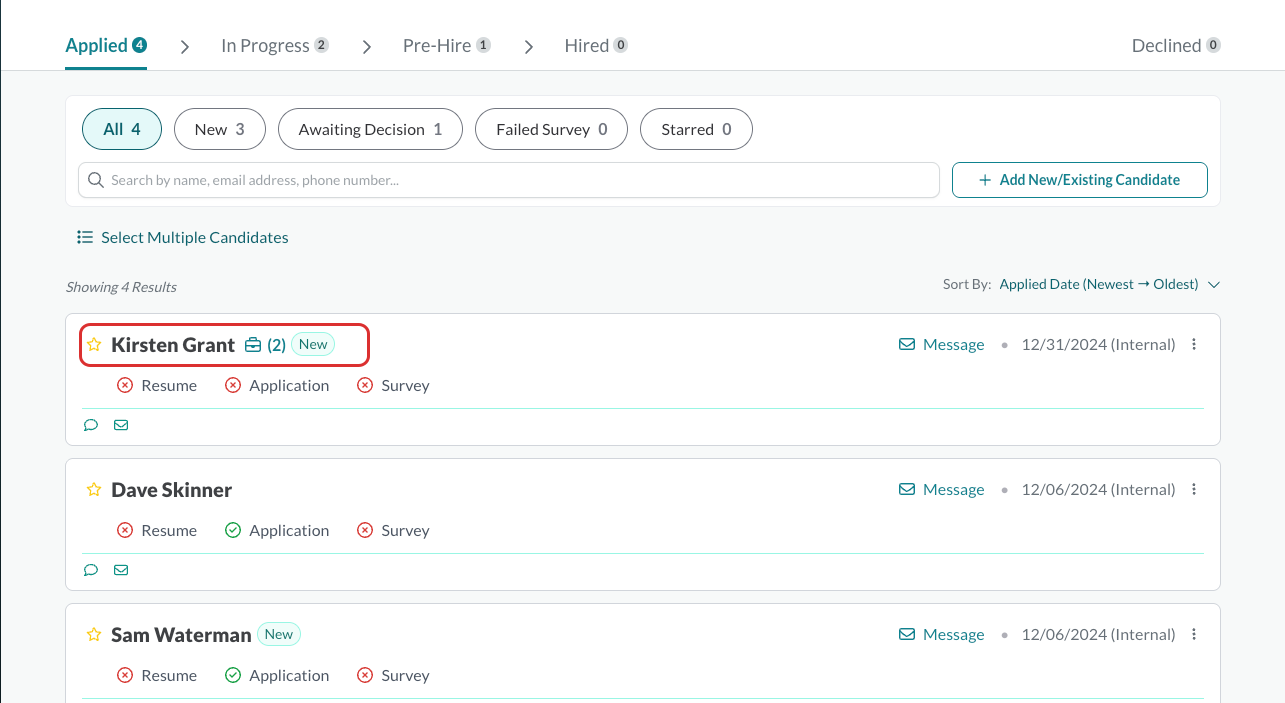
Task: Switch to the Pre-Hire tab
Action: pyautogui.click(x=447, y=46)
